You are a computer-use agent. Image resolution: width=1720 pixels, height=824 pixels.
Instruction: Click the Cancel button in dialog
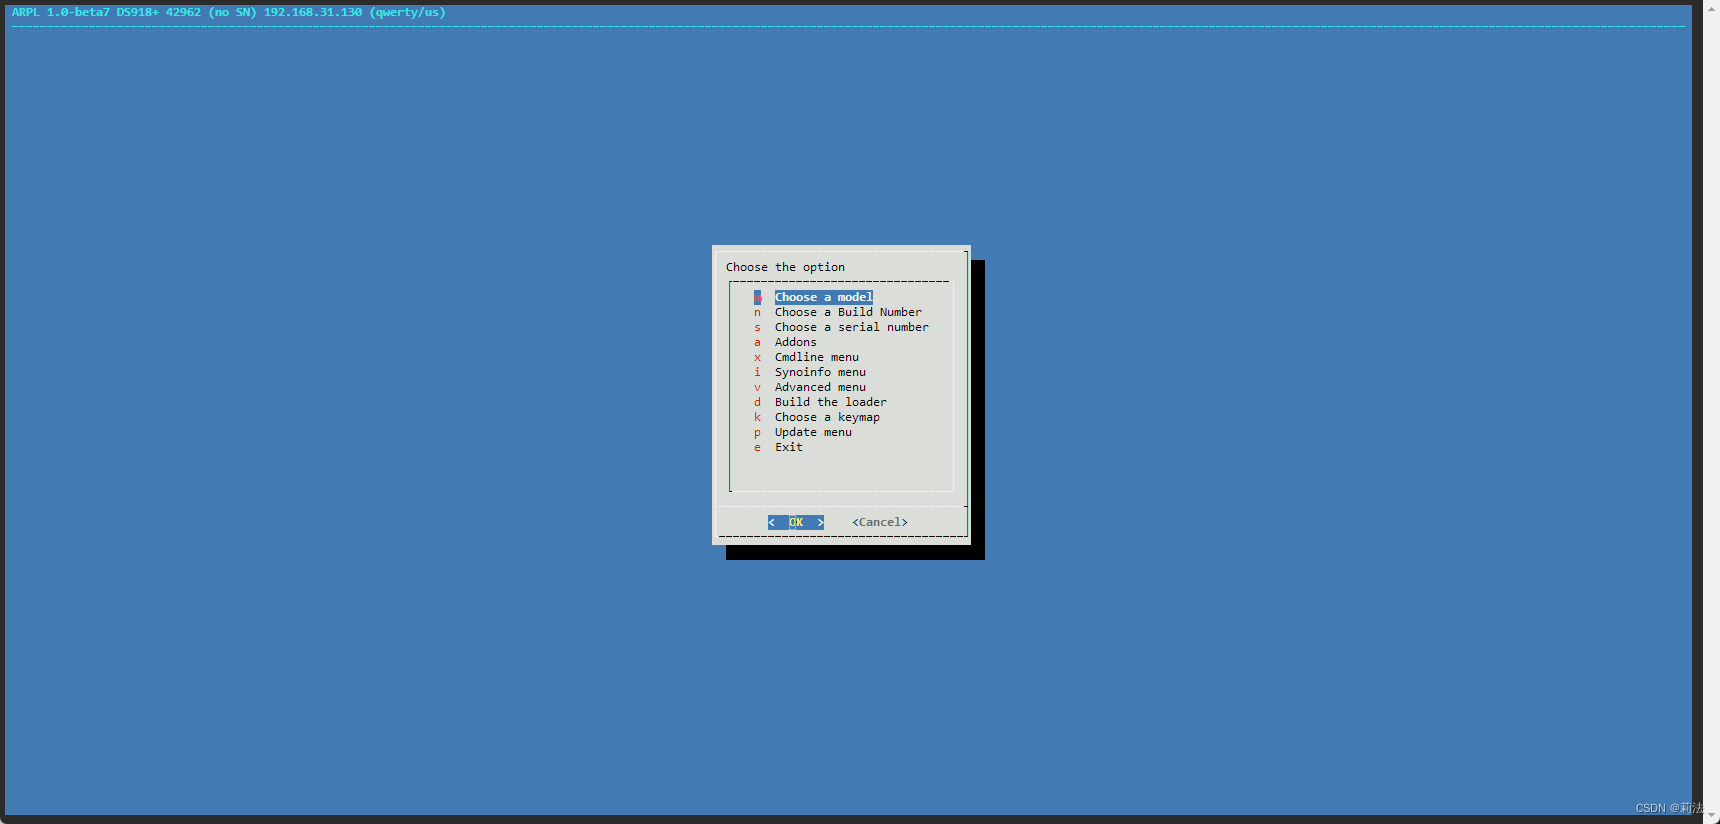(x=880, y=522)
